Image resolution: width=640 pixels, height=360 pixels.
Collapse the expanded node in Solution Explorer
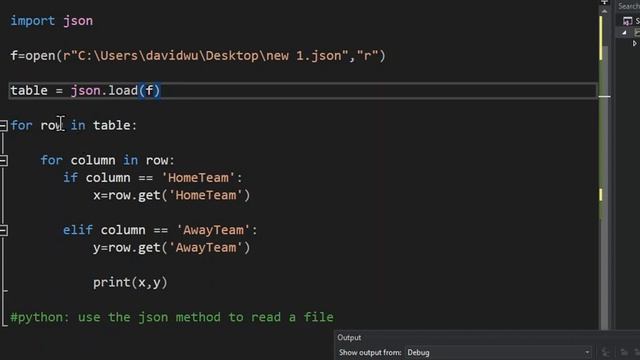coord(624,33)
